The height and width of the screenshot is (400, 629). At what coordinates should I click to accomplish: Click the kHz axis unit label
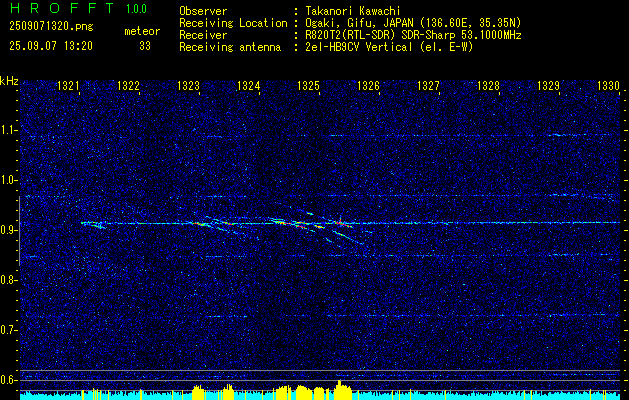9,81
